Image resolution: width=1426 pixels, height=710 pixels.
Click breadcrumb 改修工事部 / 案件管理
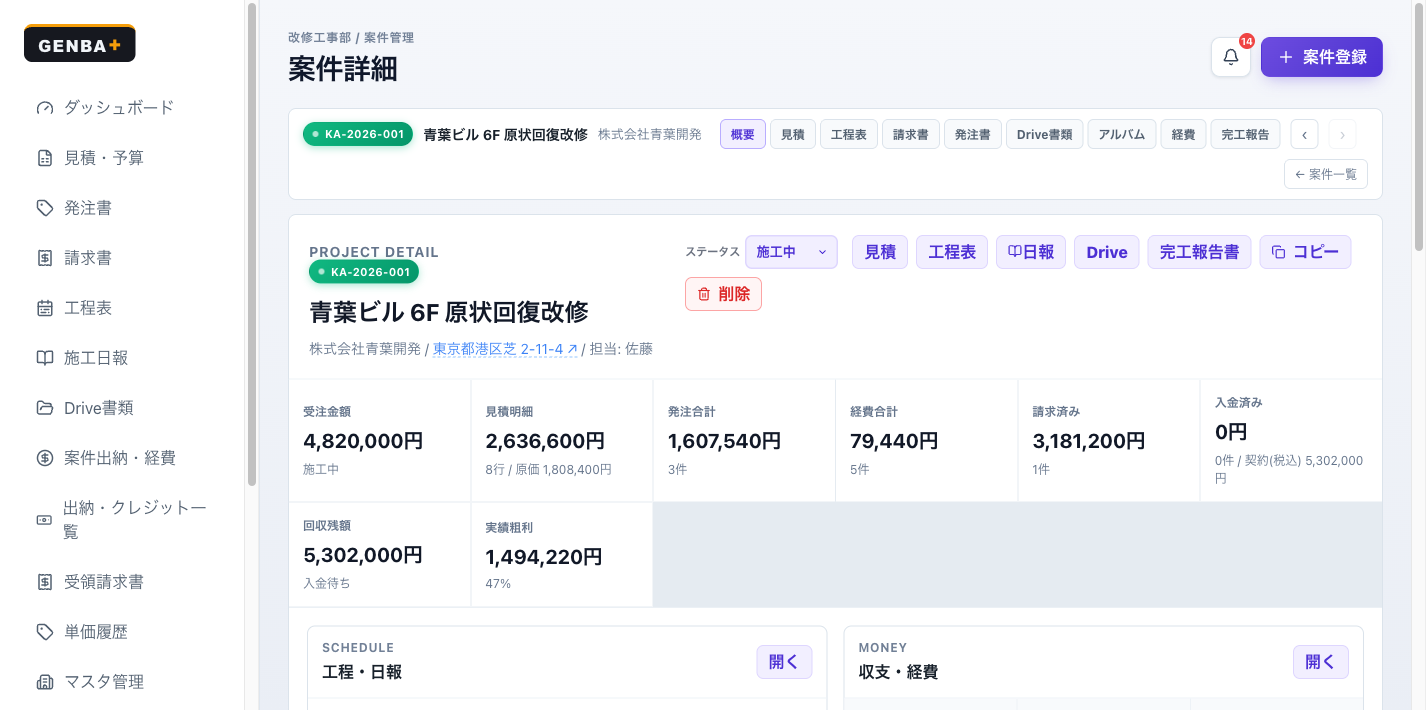(x=351, y=38)
